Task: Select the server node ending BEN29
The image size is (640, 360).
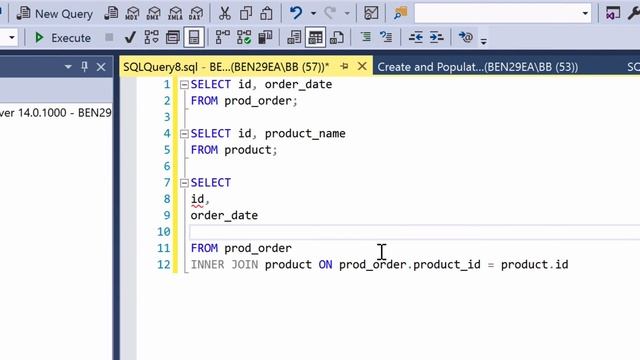Action: pyautogui.click(x=56, y=113)
